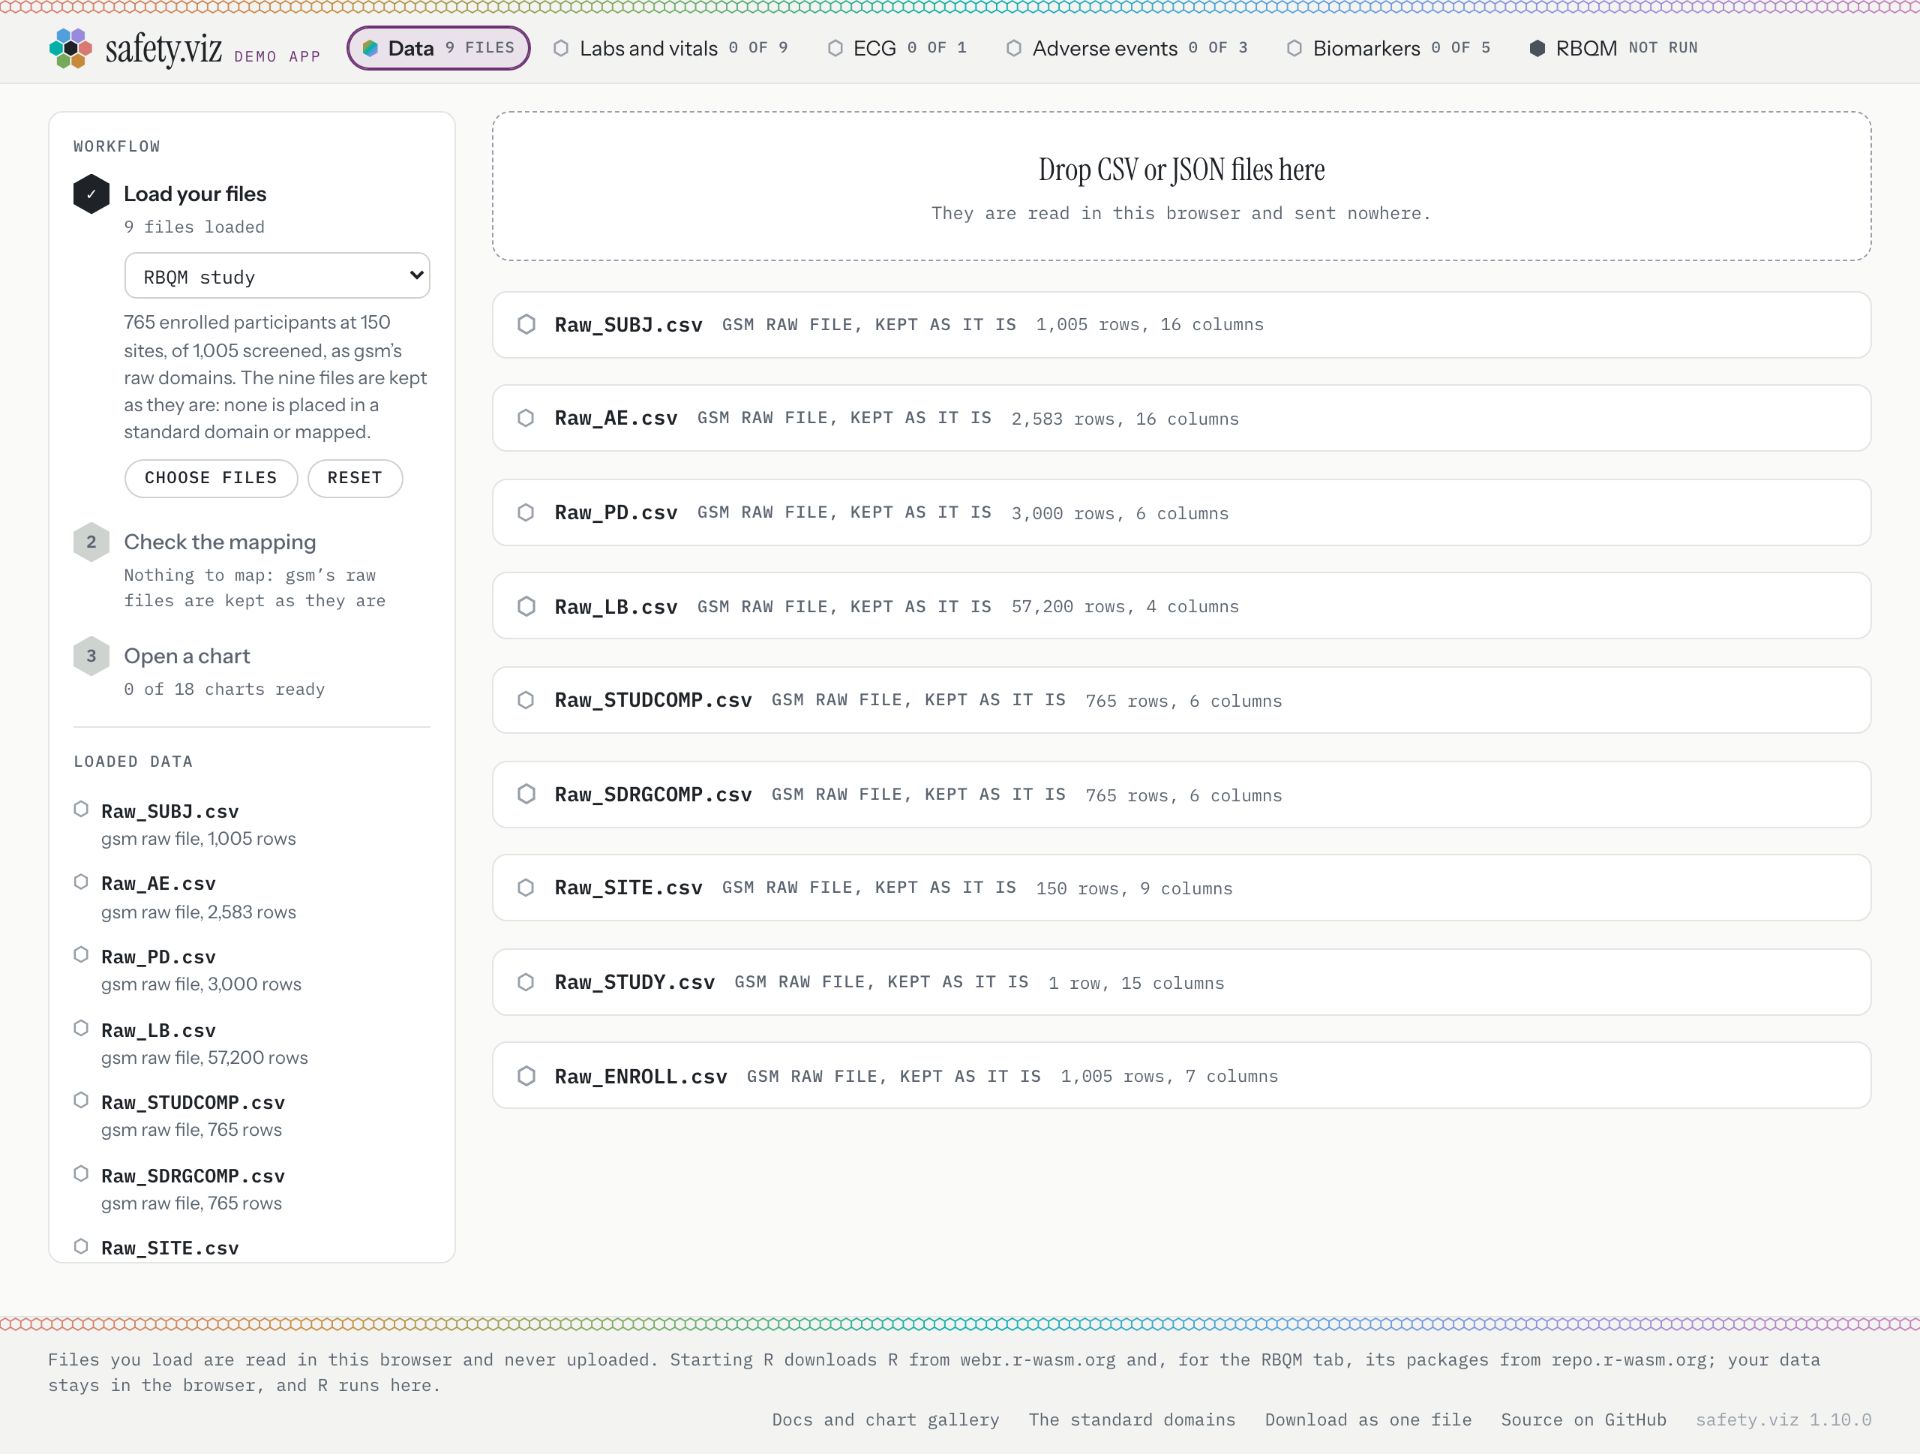Click the safety.viz 1.10.0 version text
This screenshot has height=1454, width=1920.
click(1783, 1420)
